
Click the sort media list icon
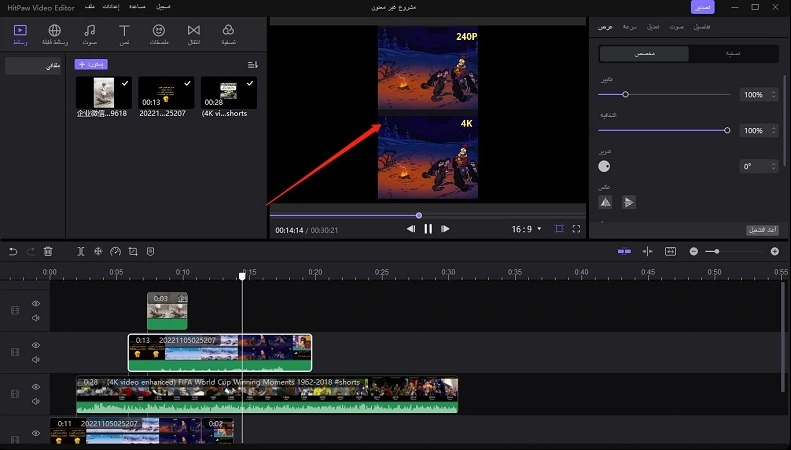[253, 65]
